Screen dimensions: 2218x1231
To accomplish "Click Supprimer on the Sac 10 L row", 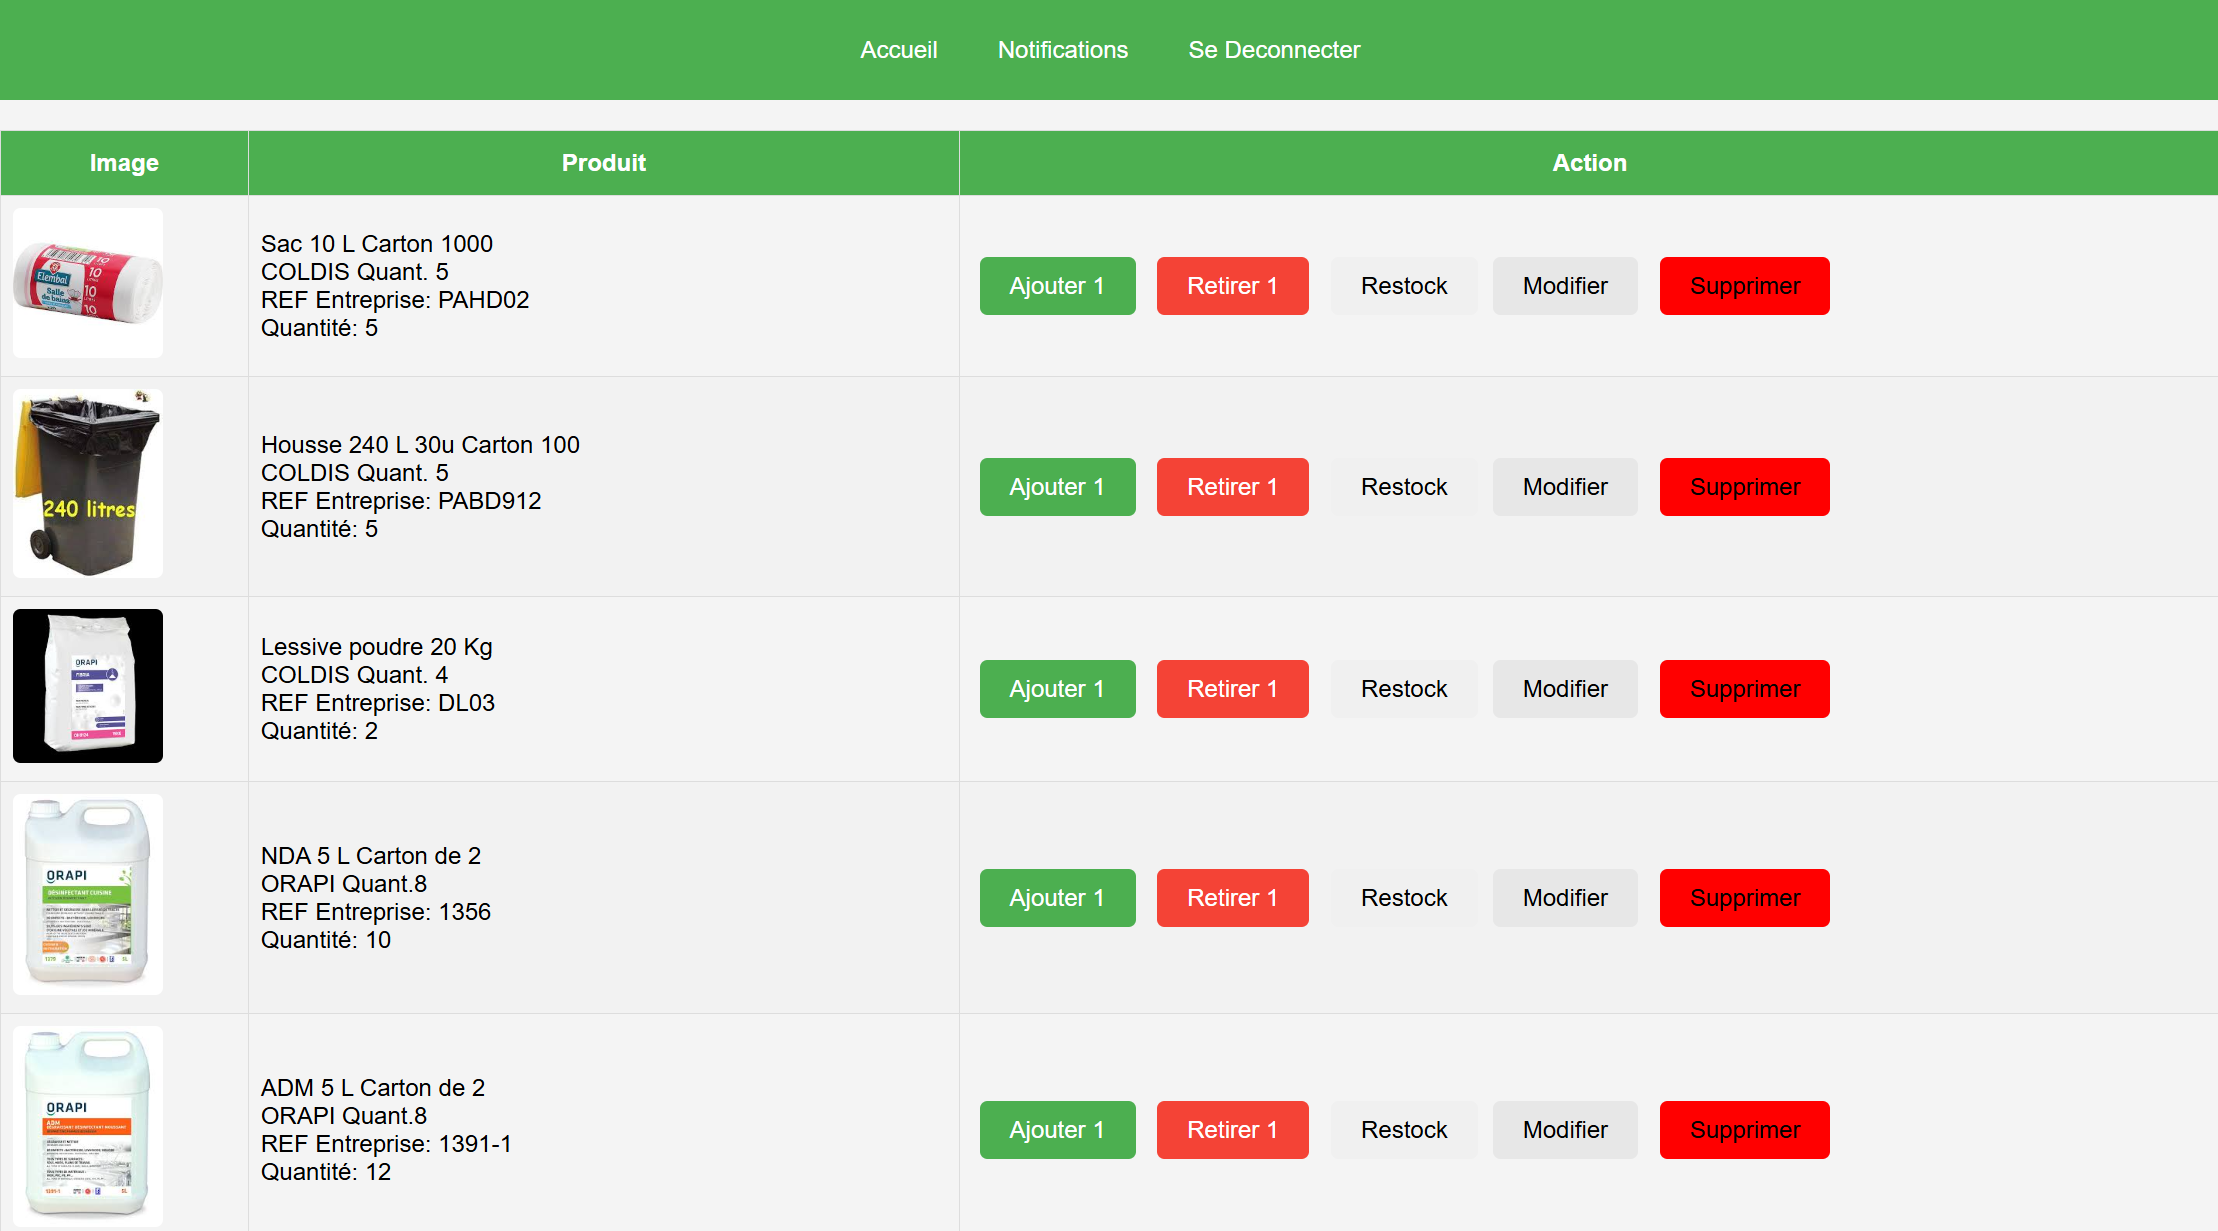I will point(1744,286).
